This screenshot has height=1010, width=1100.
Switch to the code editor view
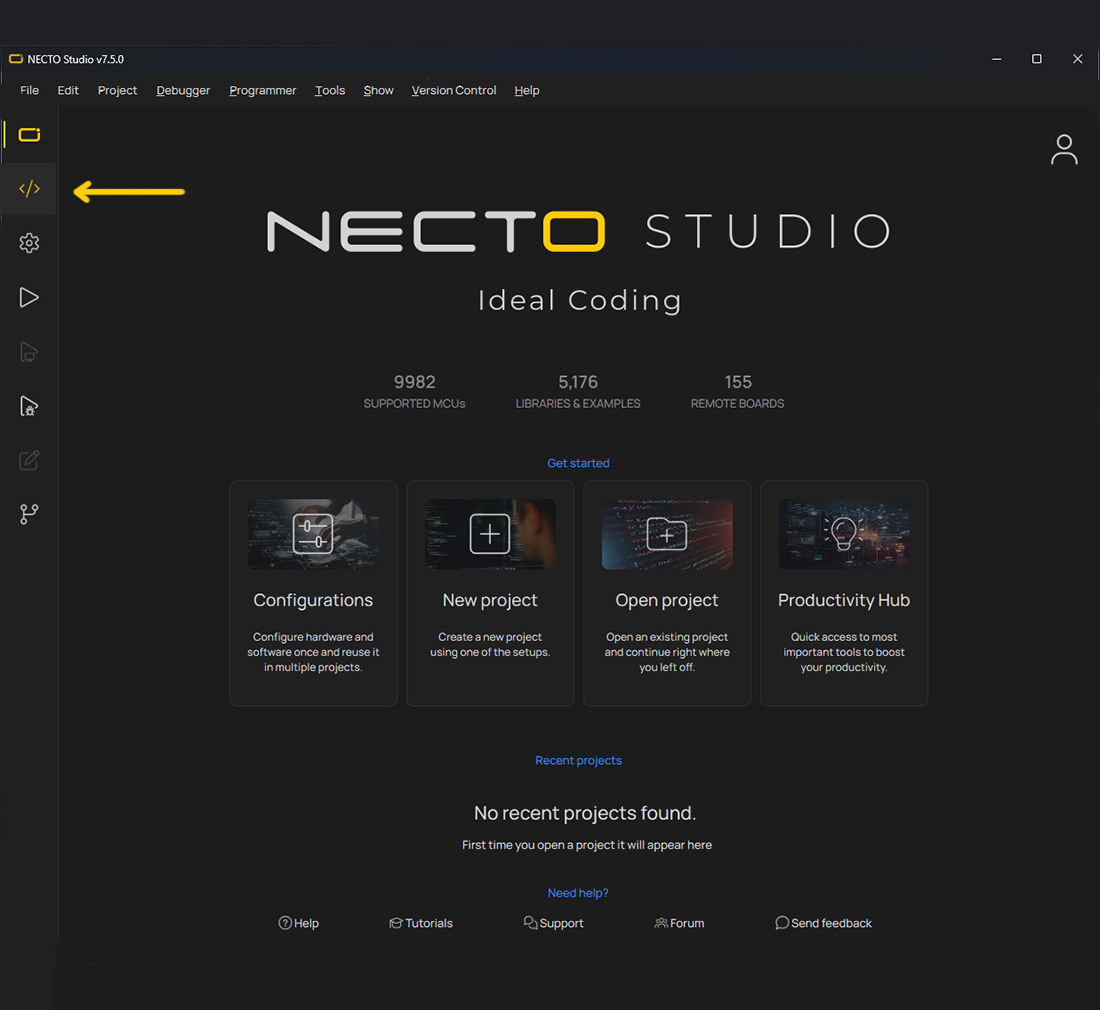coord(29,189)
